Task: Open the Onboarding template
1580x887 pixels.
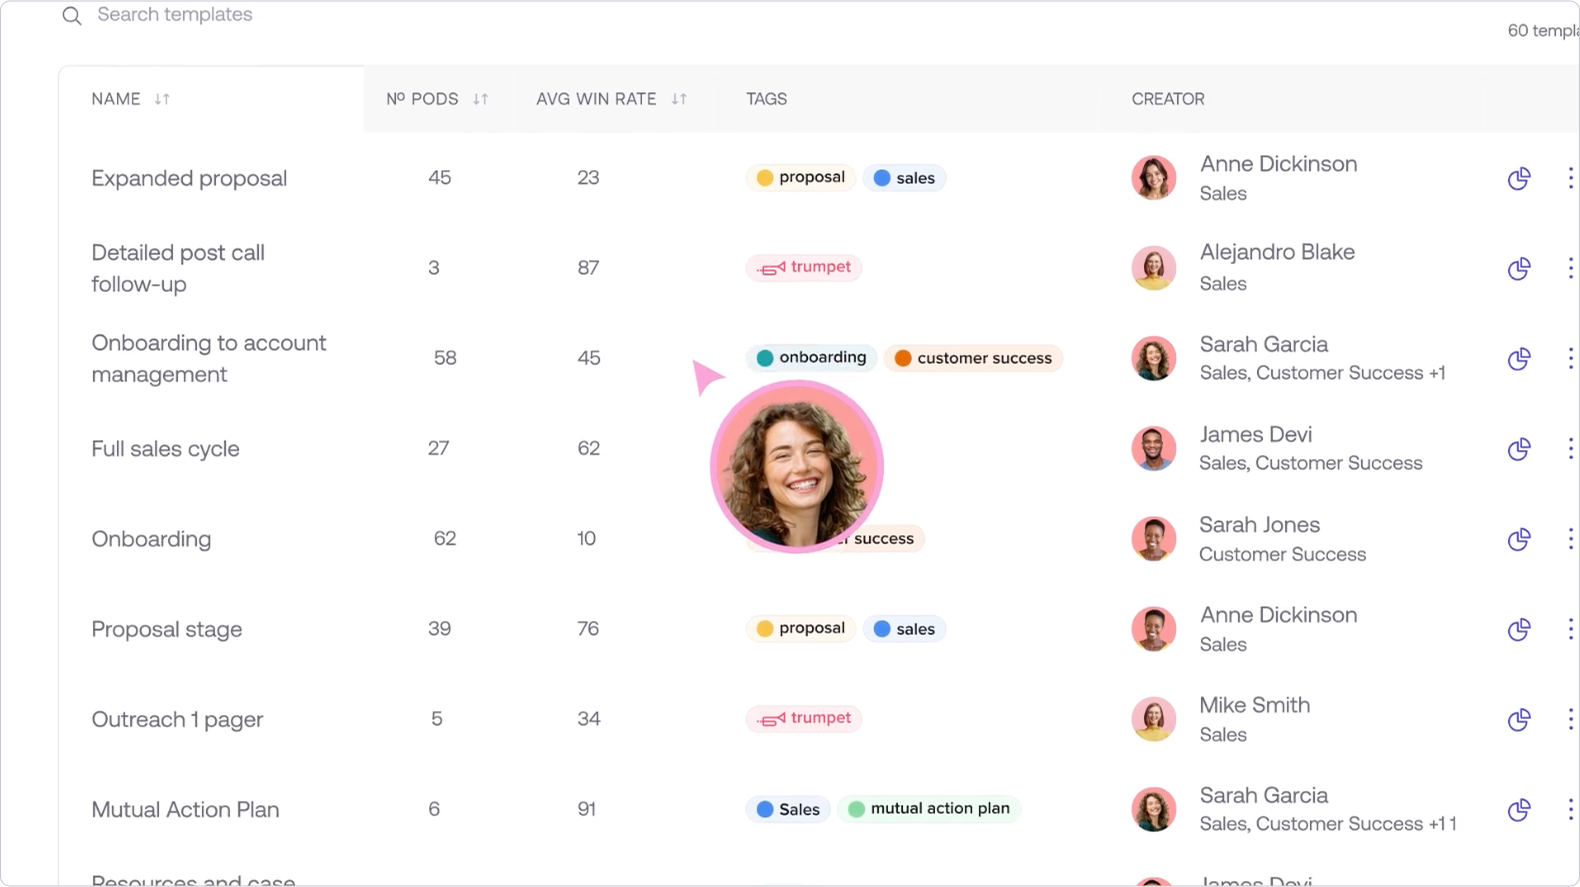Action: (151, 539)
